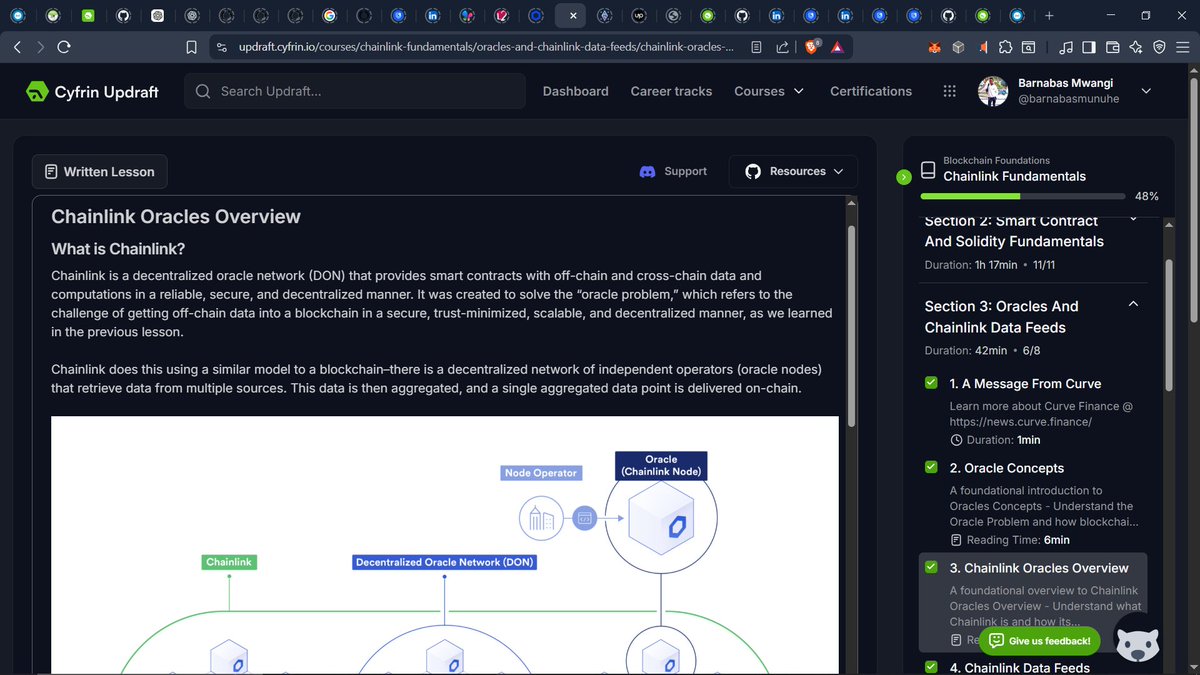The width and height of the screenshot is (1200, 675).
Task: Click the lesson content vertical scrollbar
Action: coord(851,325)
